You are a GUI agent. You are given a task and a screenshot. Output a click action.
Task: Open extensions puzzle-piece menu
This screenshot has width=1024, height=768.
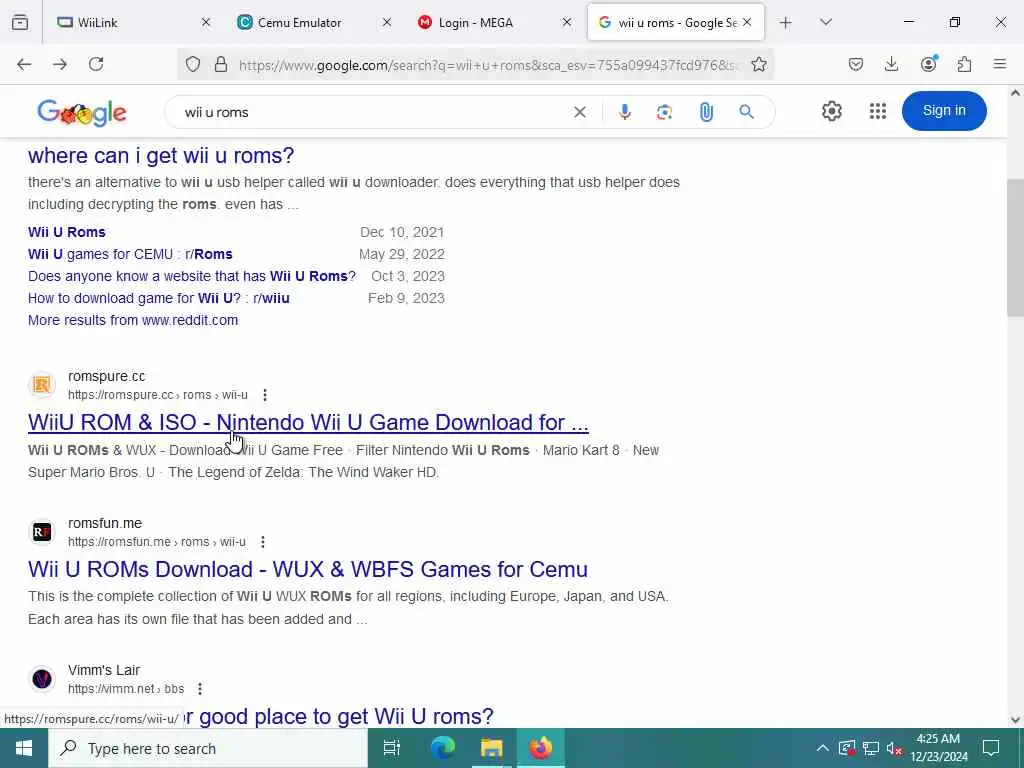click(964, 64)
